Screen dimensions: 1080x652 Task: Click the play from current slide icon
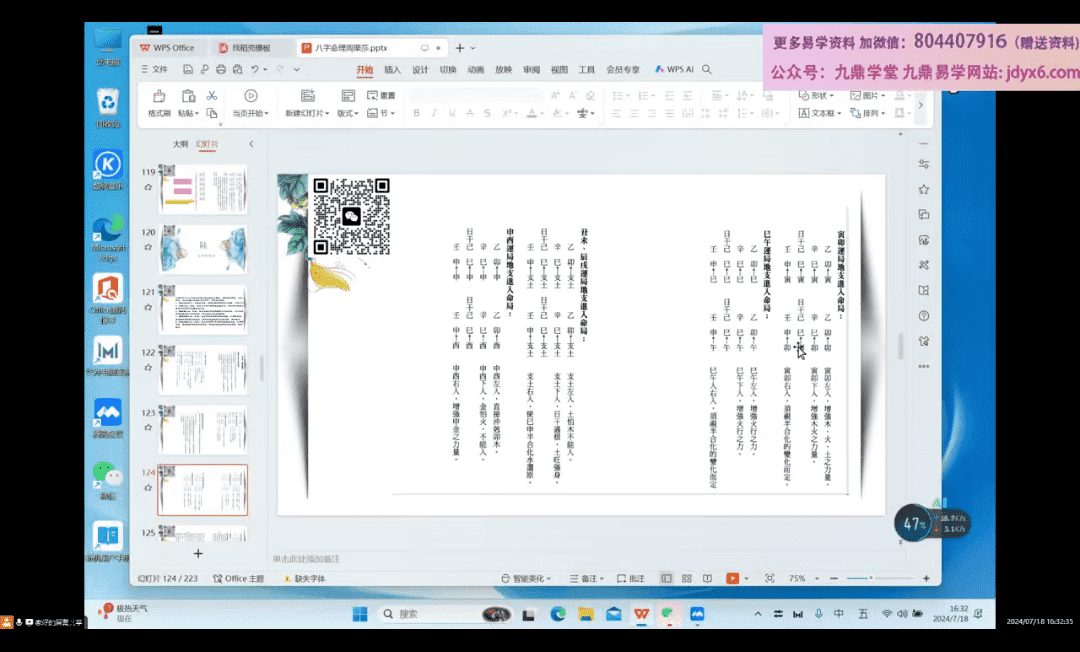click(250, 96)
